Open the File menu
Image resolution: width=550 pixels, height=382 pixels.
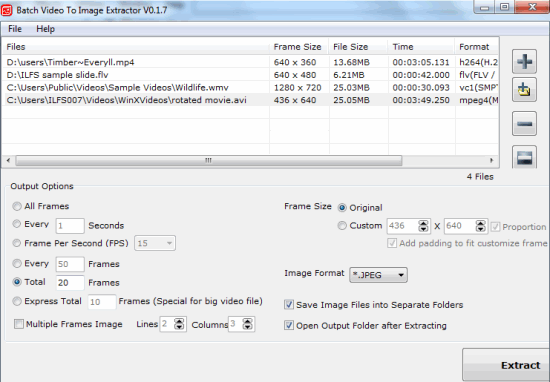tap(15, 29)
